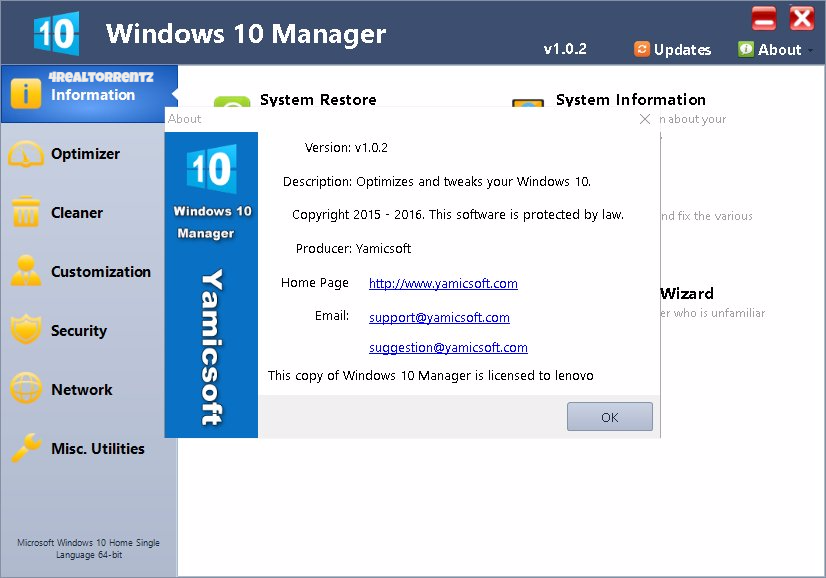Image resolution: width=826 pixels, height=578 pixels.
Task: Click the suggestion@yamicsoft.com email link
Action: pos(448,348)
